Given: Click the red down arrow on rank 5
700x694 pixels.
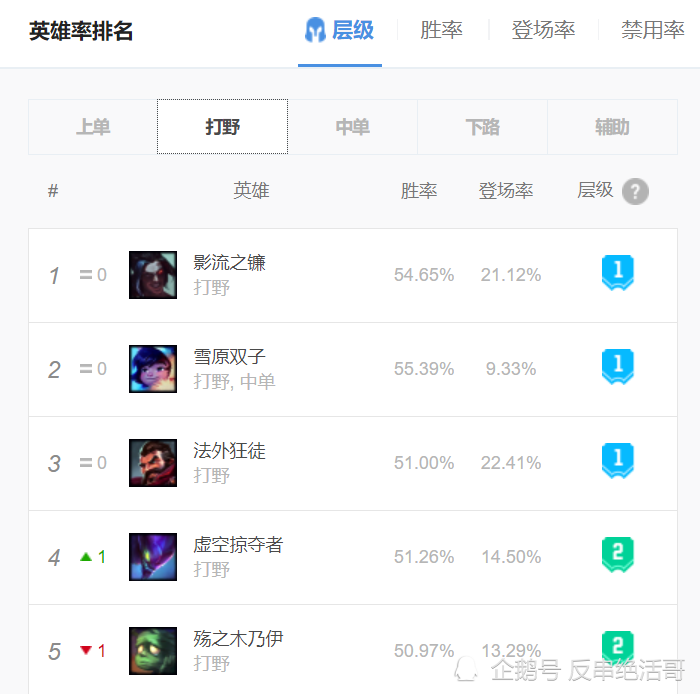Looking at the screenshot, I should click(x=86, y=650).
